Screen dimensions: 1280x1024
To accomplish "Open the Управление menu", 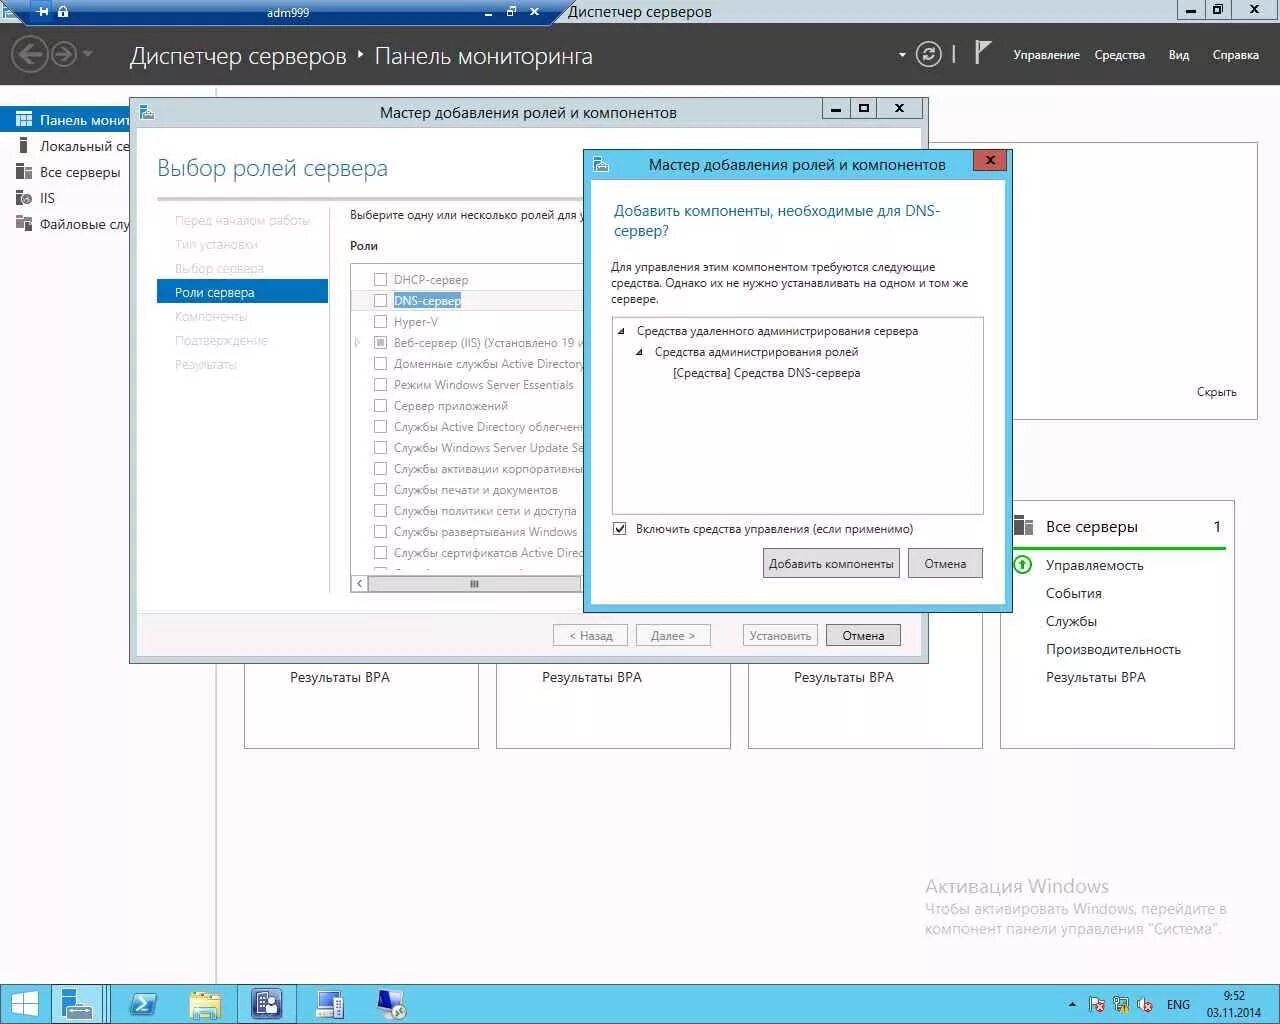I will (x=1046, y=55).
